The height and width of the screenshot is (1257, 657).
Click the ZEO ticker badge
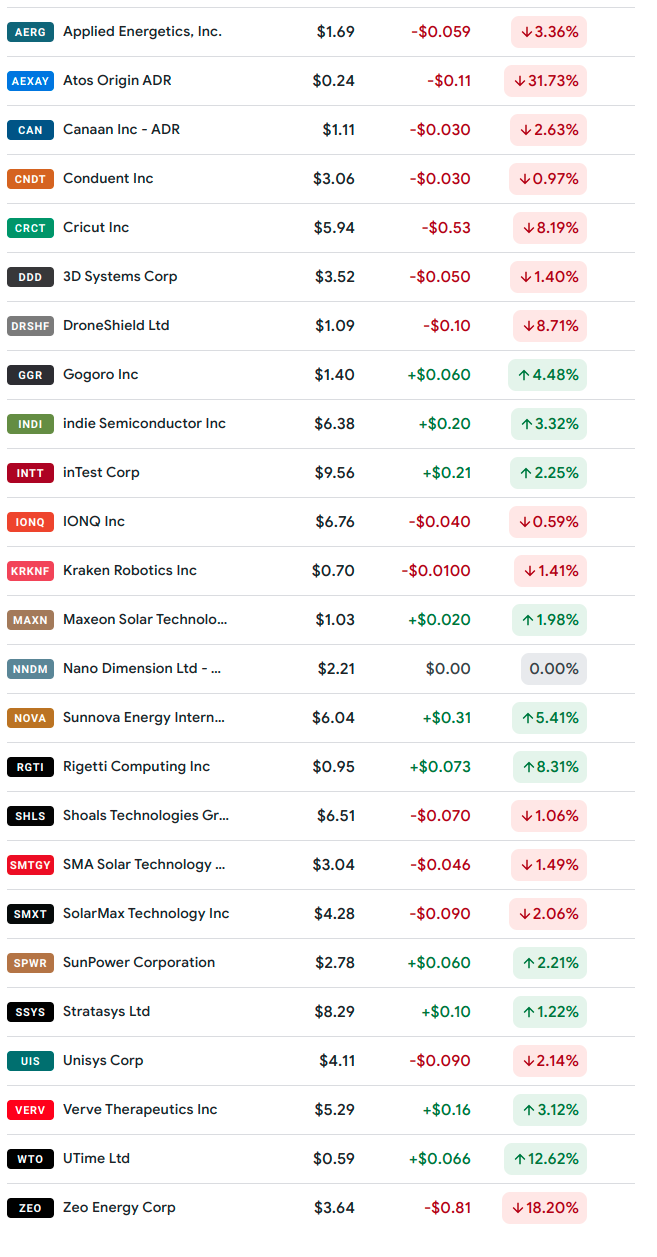coord(30,1208)
